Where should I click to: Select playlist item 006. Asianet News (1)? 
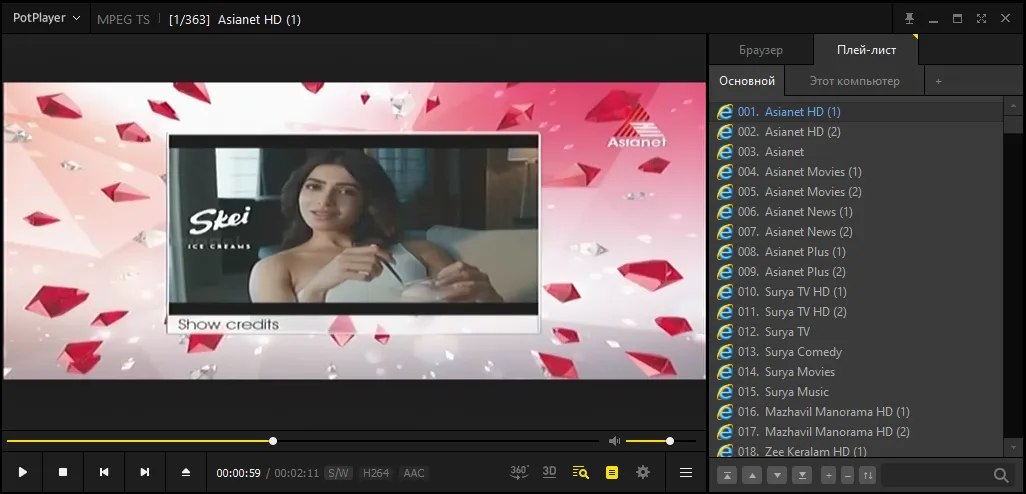point(856,211)
